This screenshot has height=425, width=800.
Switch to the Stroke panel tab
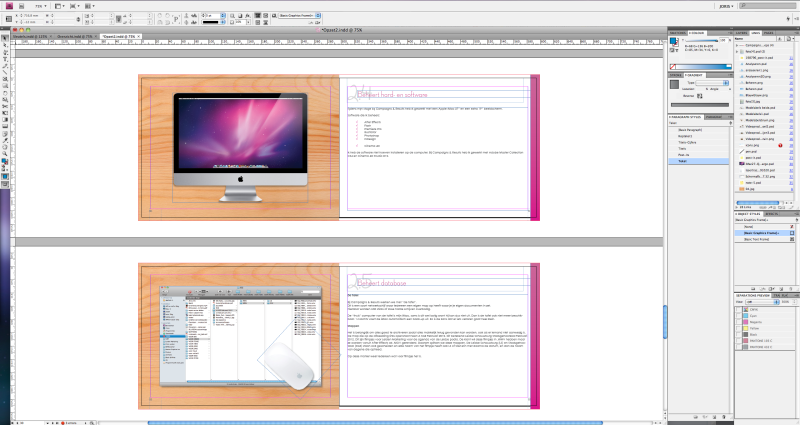[676, 75]
